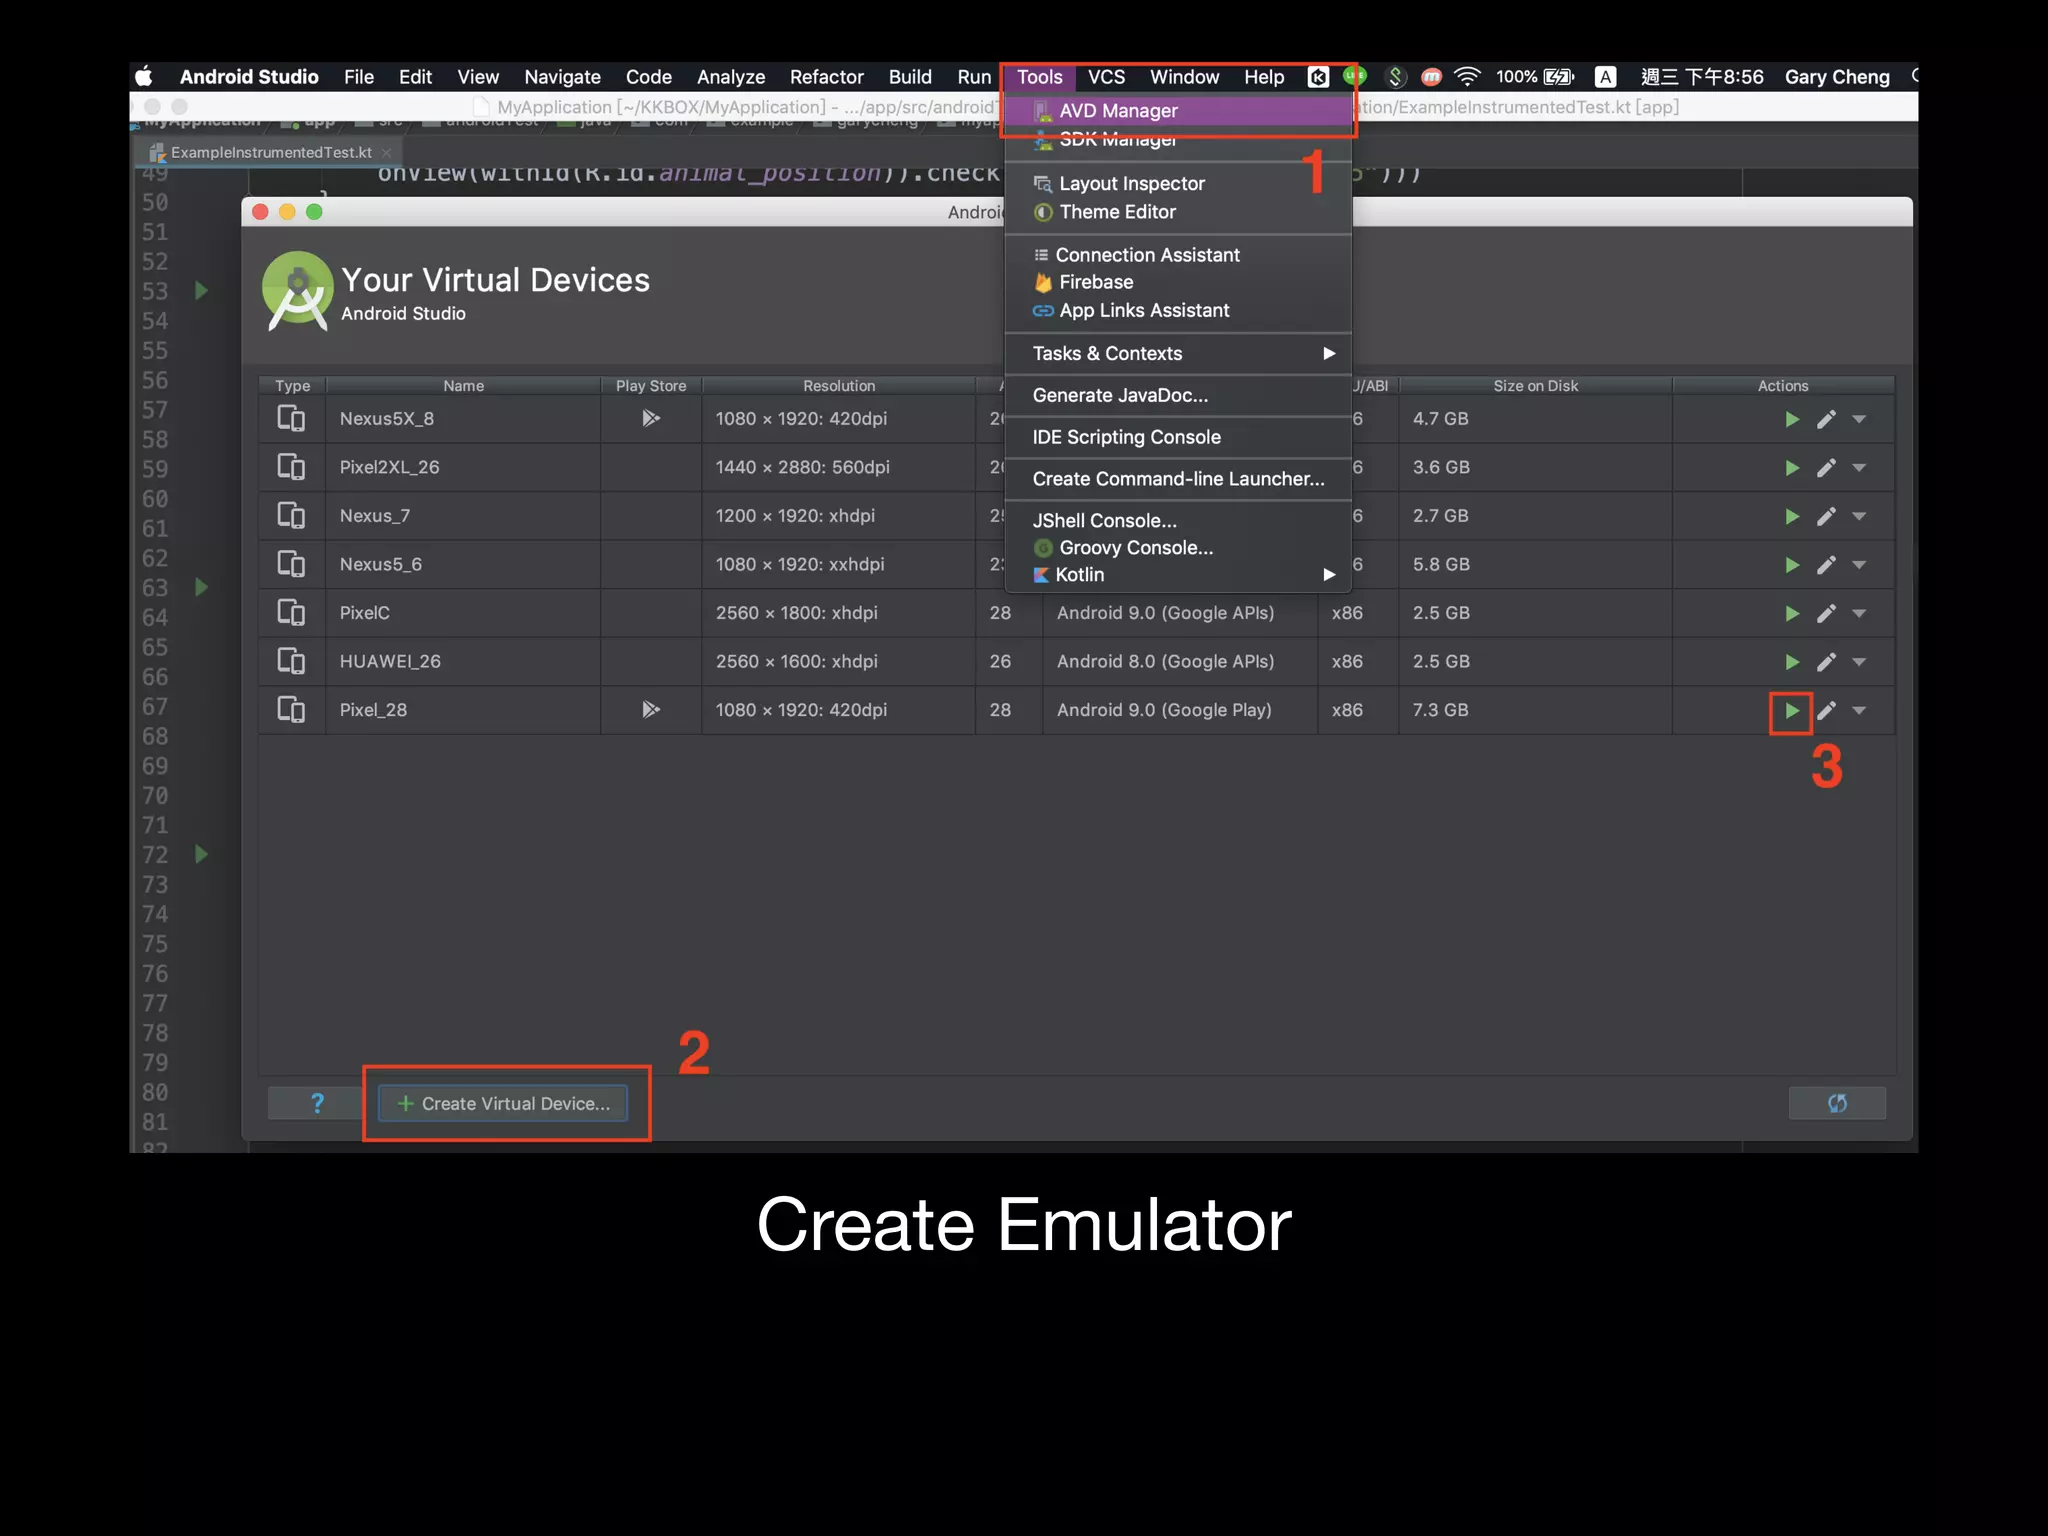This screenshot has height=1536, width=2048.
Task: Open Groovy Console... menu item
Action: (x=1178, y=547)
